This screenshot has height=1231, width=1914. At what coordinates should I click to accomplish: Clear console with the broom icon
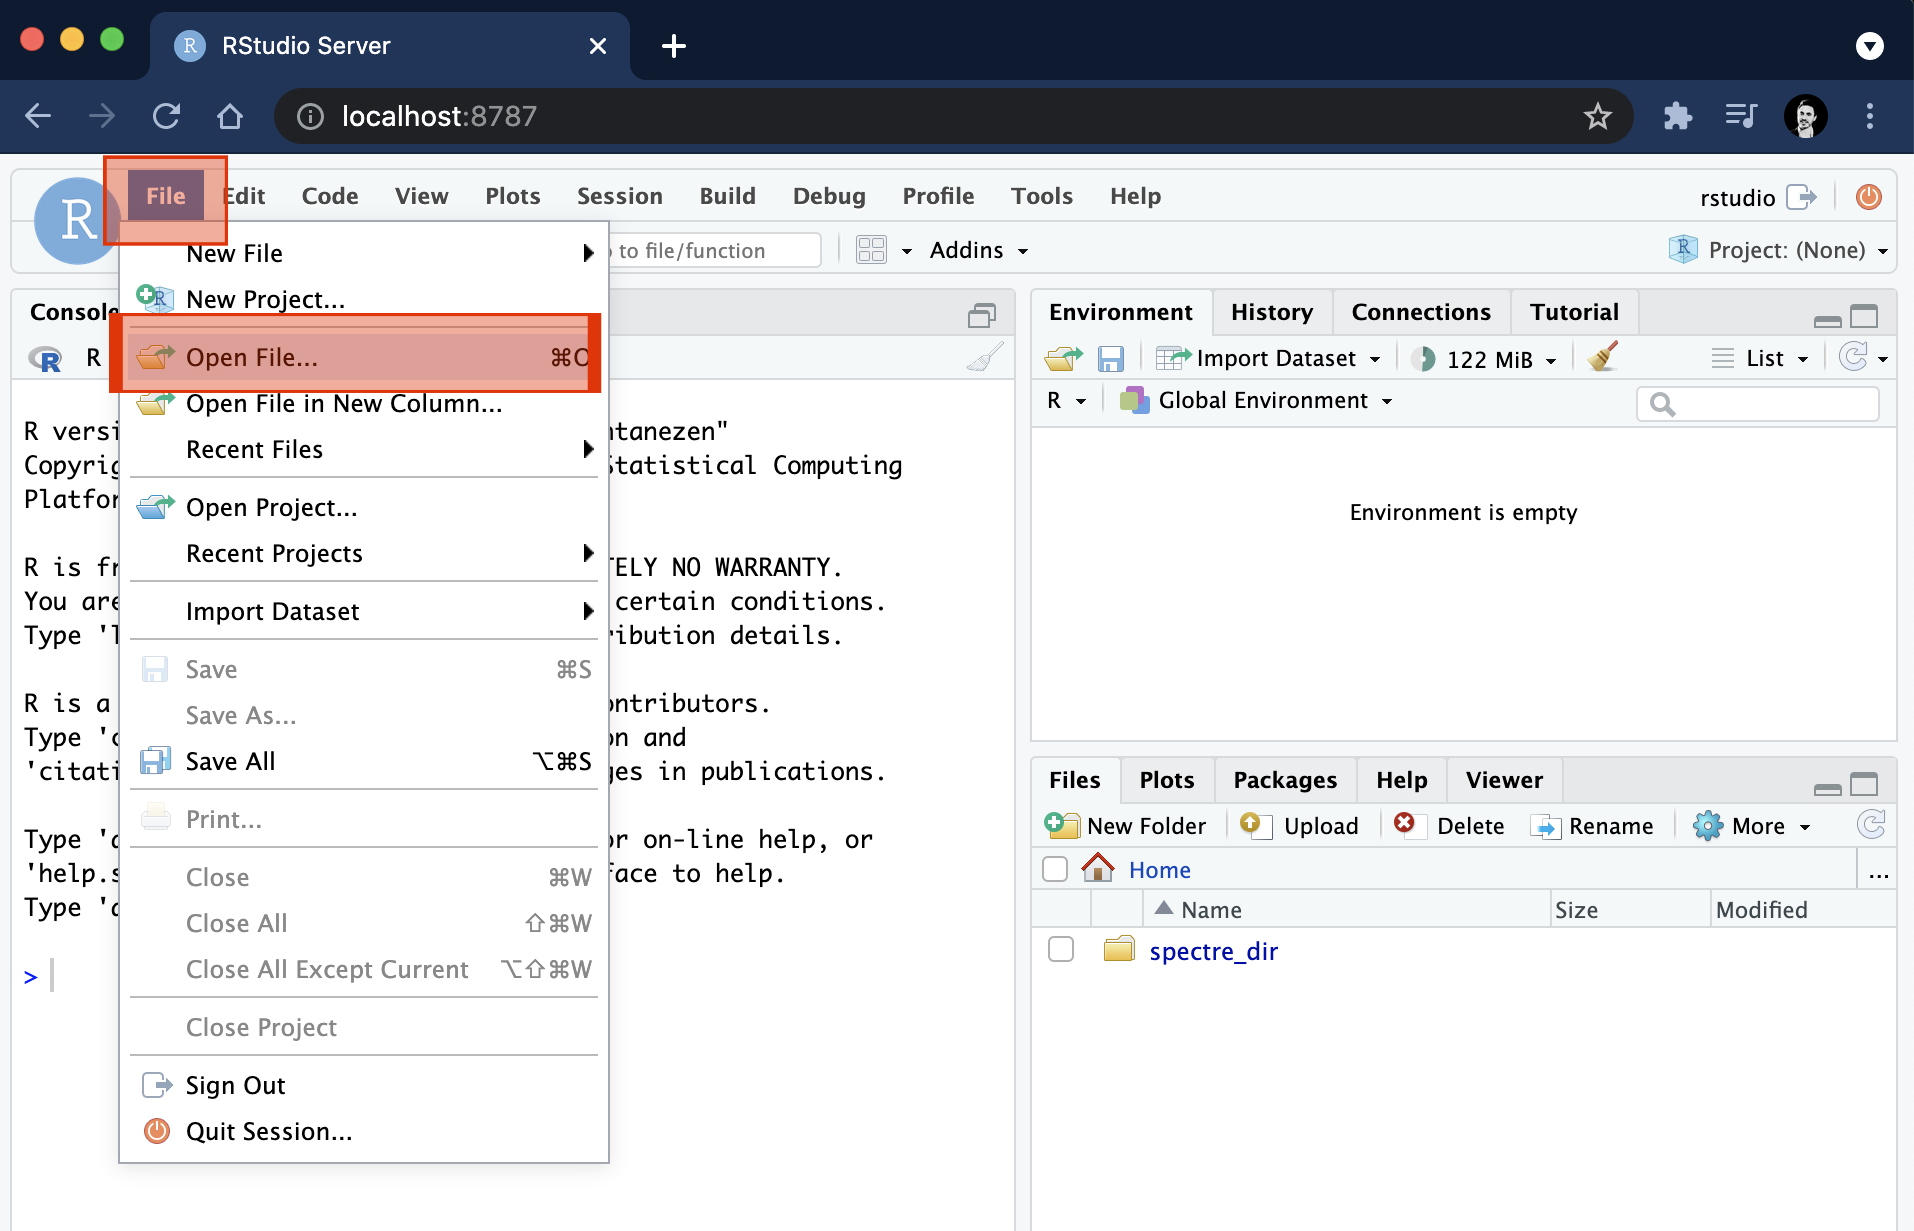click(984, 358)
